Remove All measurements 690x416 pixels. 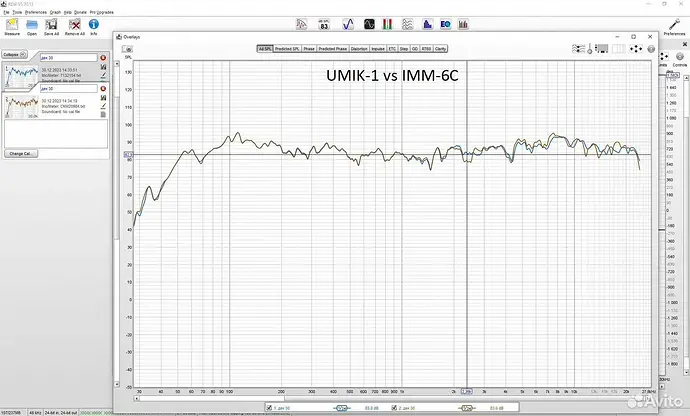pyautogui.click(x=74, y=26)
